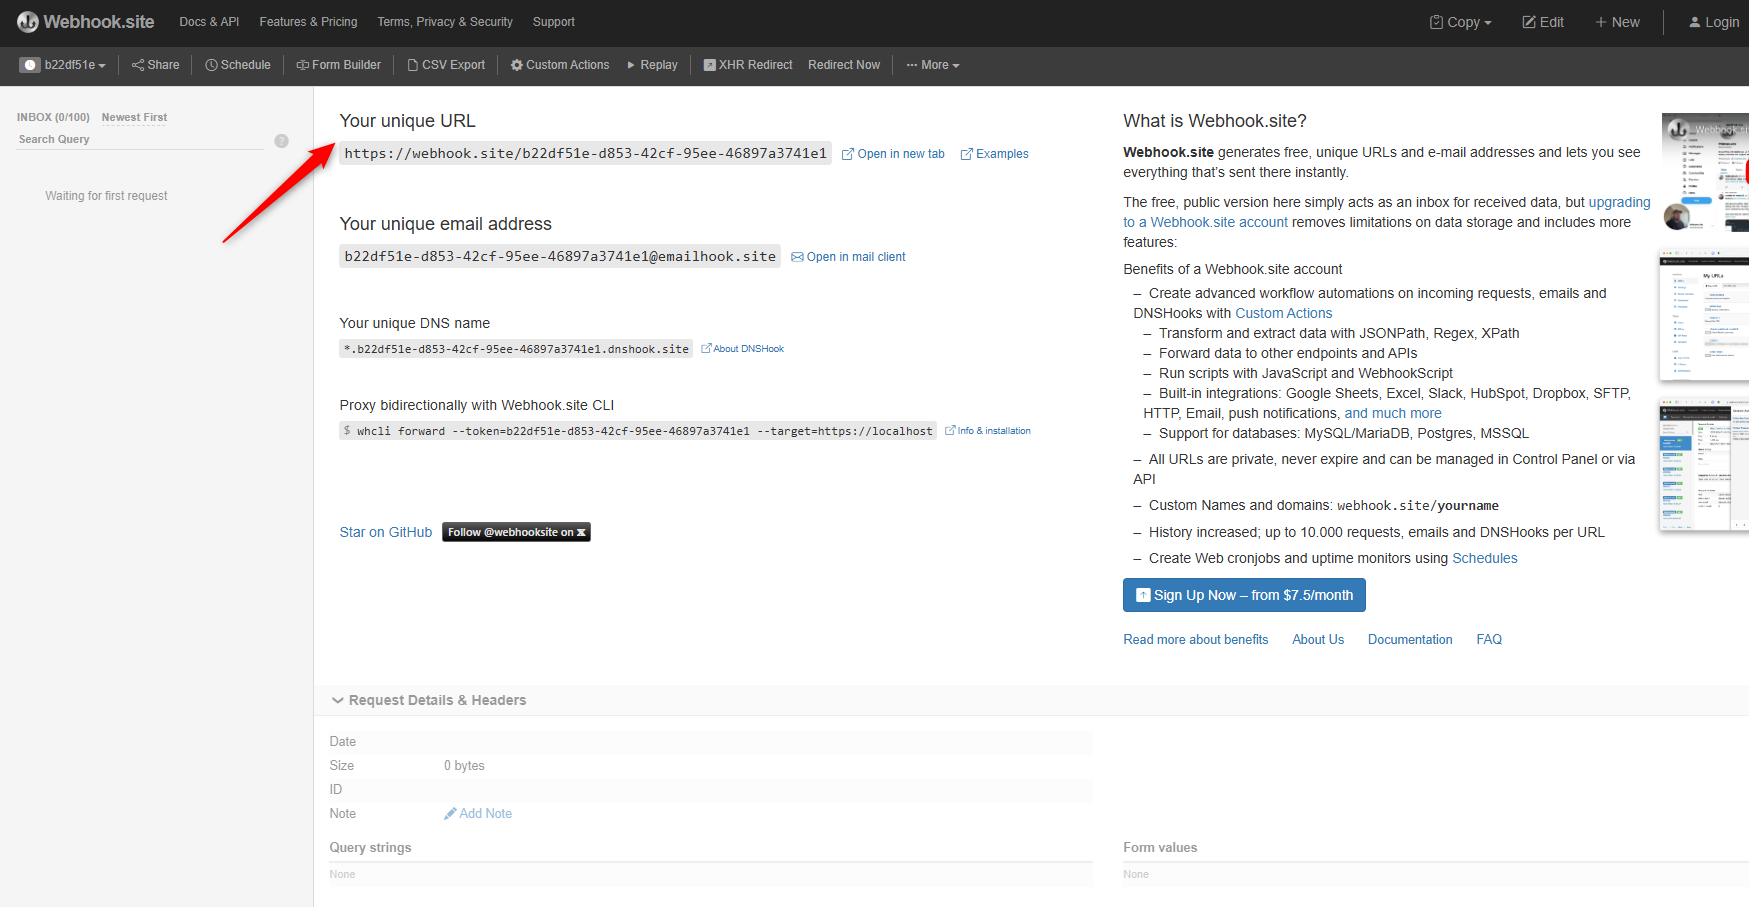Open the More dropdown menu
The image size is (1749, 907).
tap(933, 65)
